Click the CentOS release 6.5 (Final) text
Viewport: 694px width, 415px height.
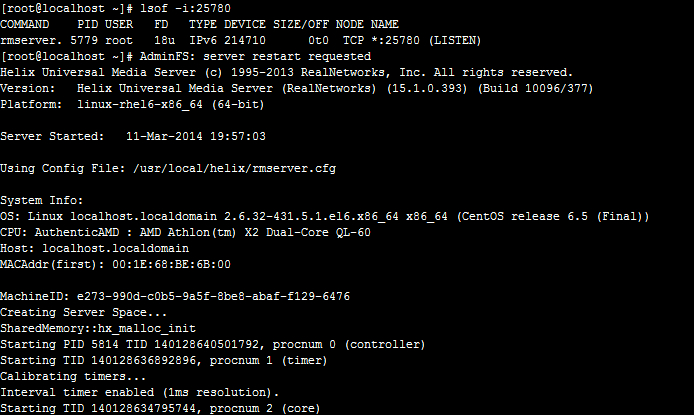click(553, 216)
